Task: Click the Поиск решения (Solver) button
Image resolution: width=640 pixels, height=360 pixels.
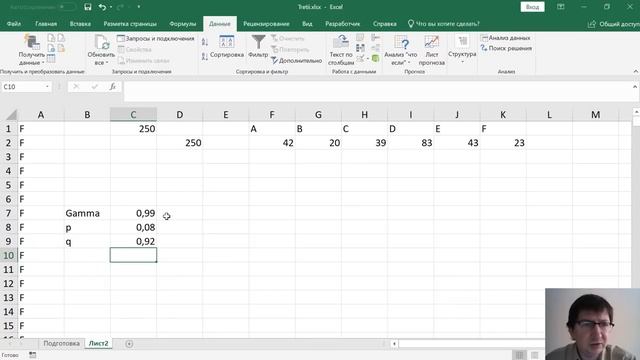Action: tap(506, 48)
